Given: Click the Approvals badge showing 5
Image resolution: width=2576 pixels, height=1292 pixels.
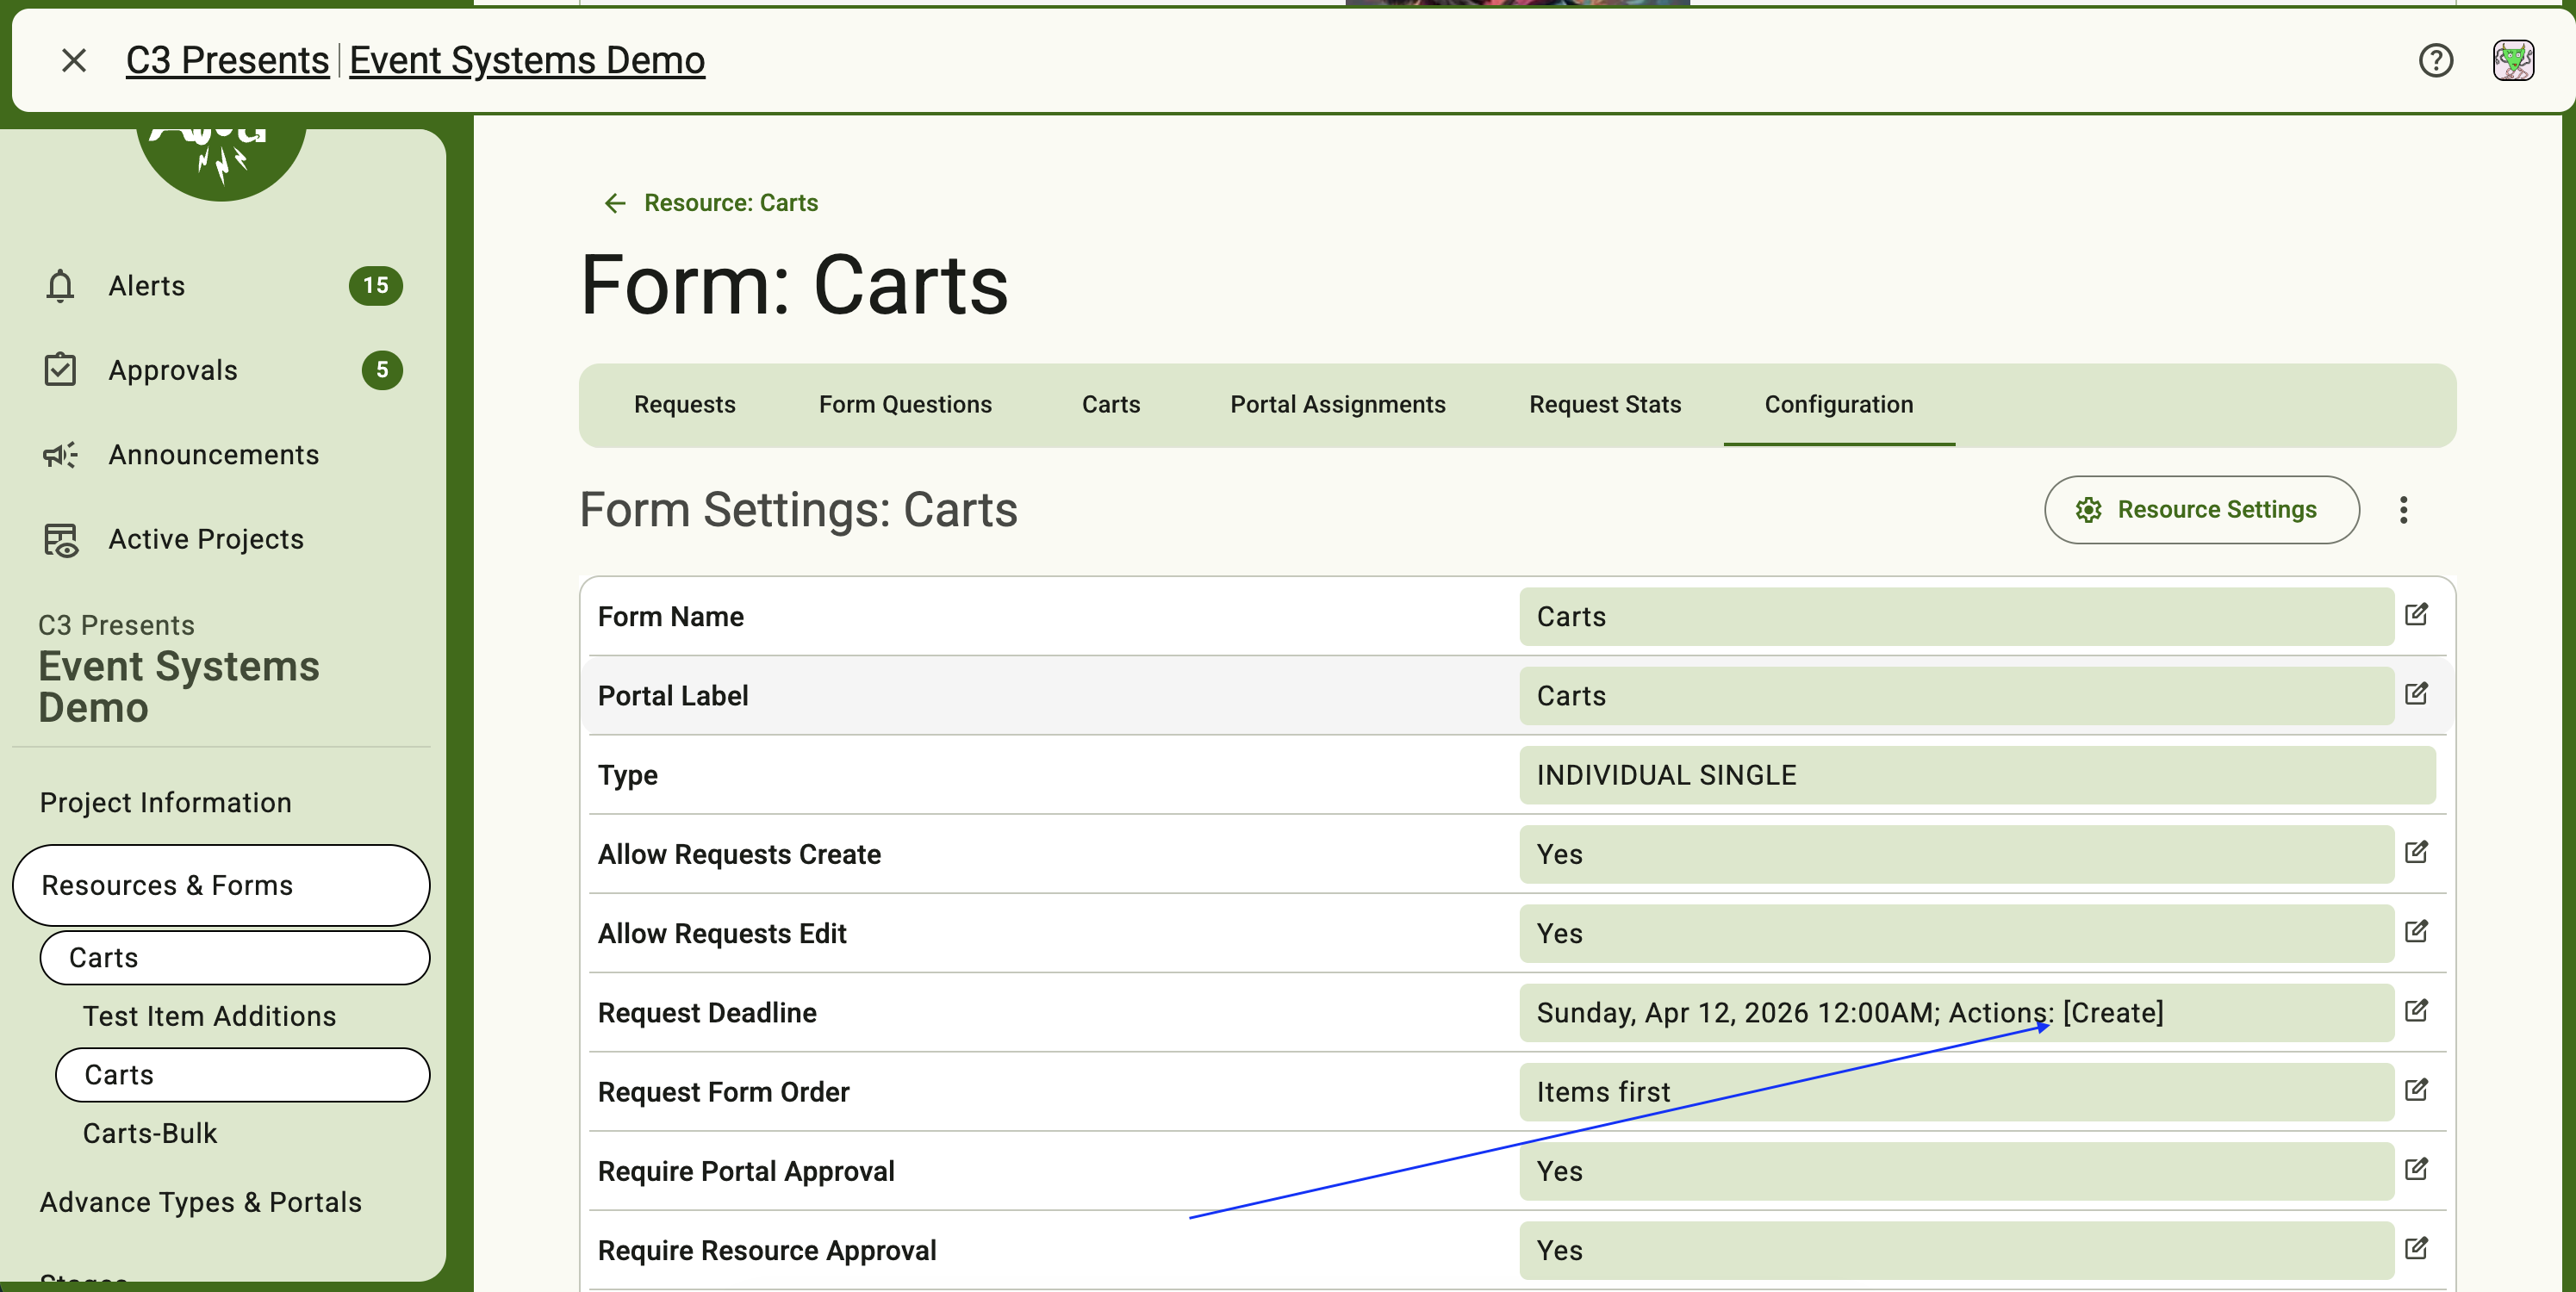Looking at the screenshot, I should tap(382, 370).
